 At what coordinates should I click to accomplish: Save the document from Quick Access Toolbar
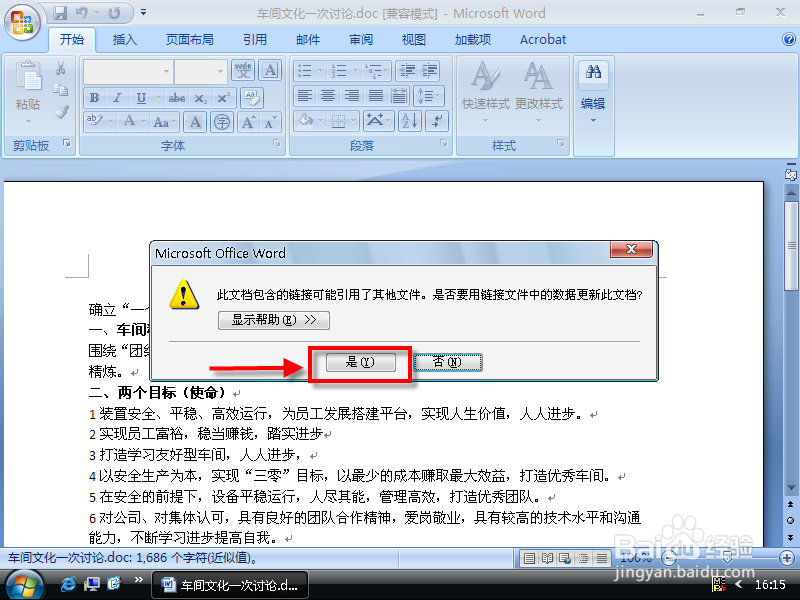coord(60,13)
